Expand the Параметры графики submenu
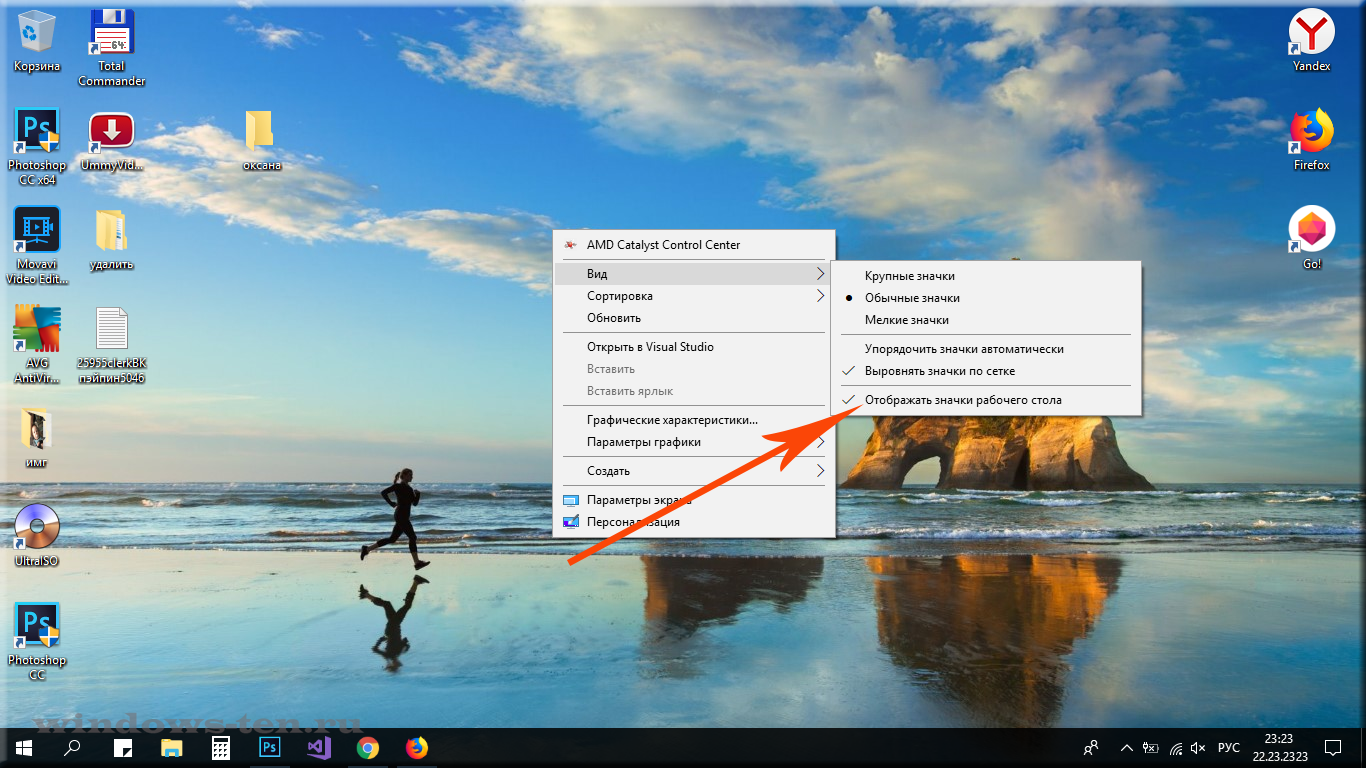Screen dimensions: 1366x768 [x=694, y=442]
